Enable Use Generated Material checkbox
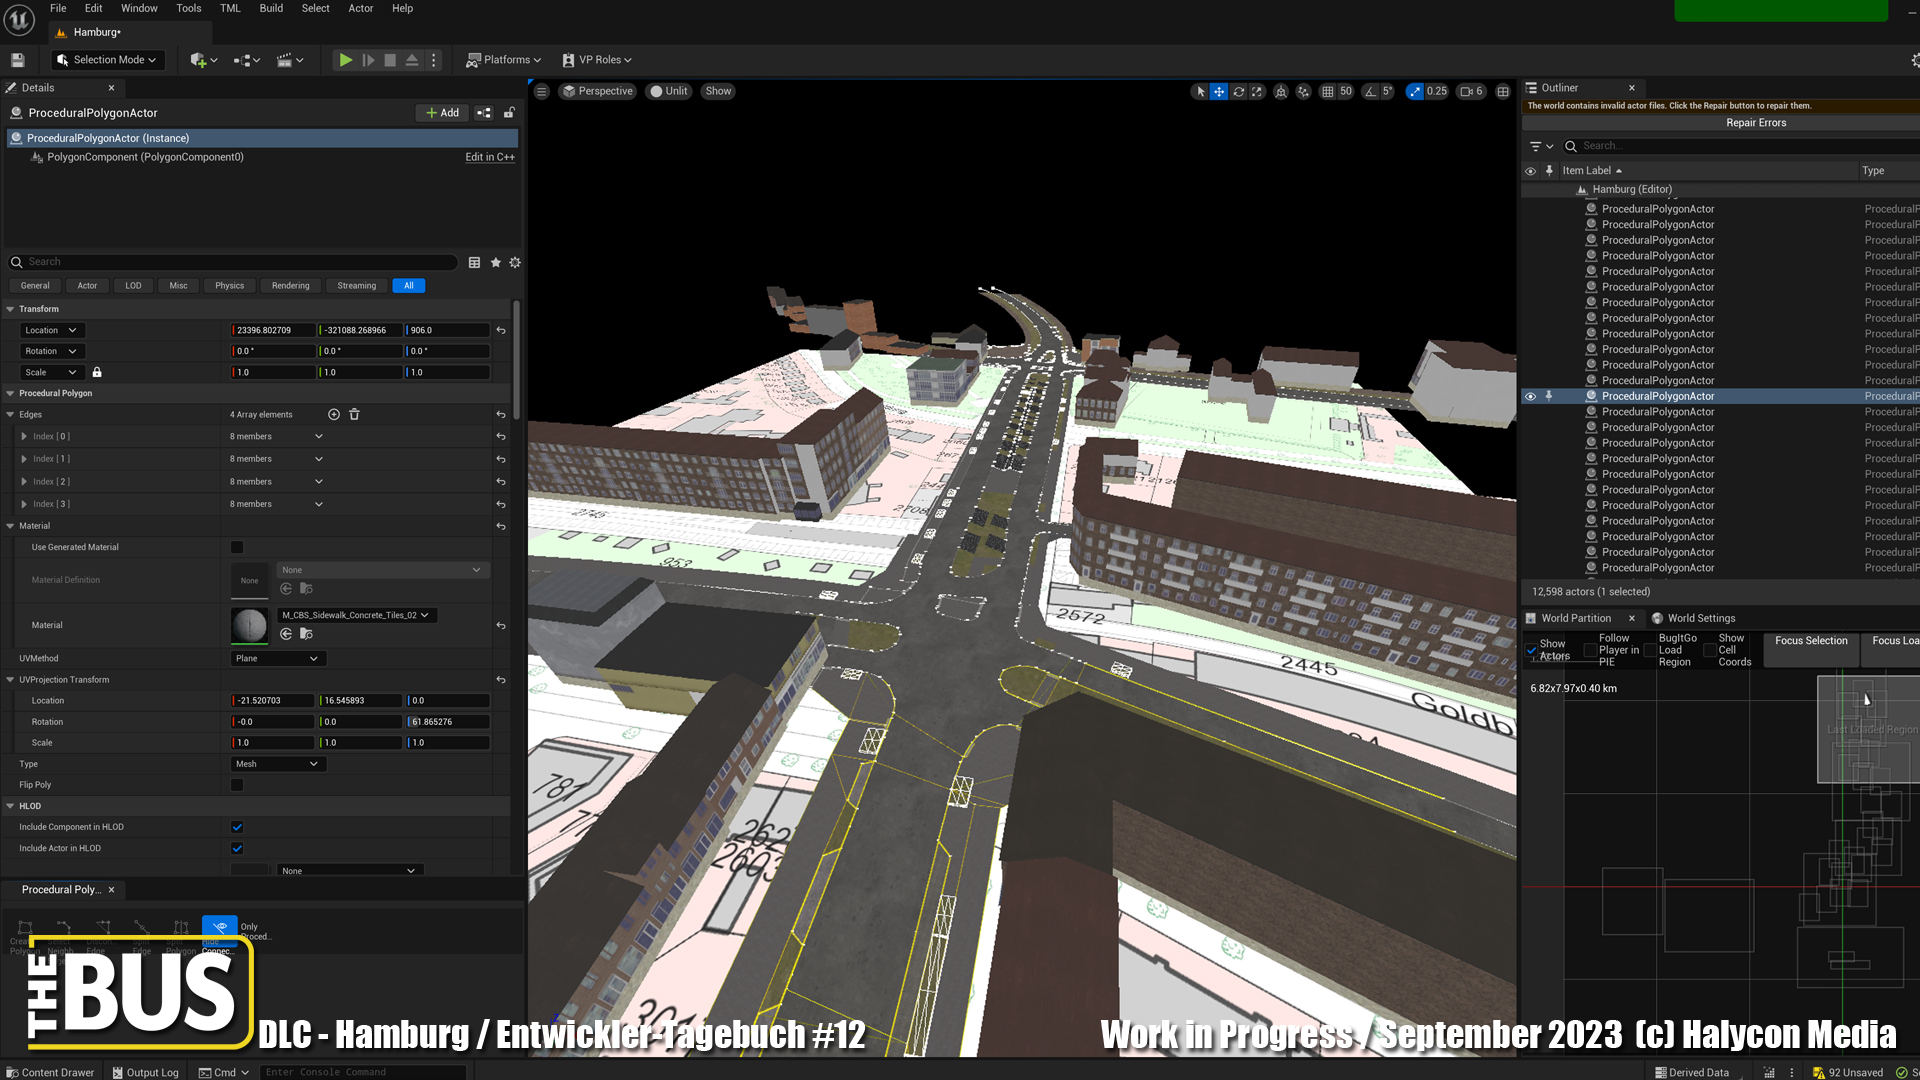 tap(237, 547)
